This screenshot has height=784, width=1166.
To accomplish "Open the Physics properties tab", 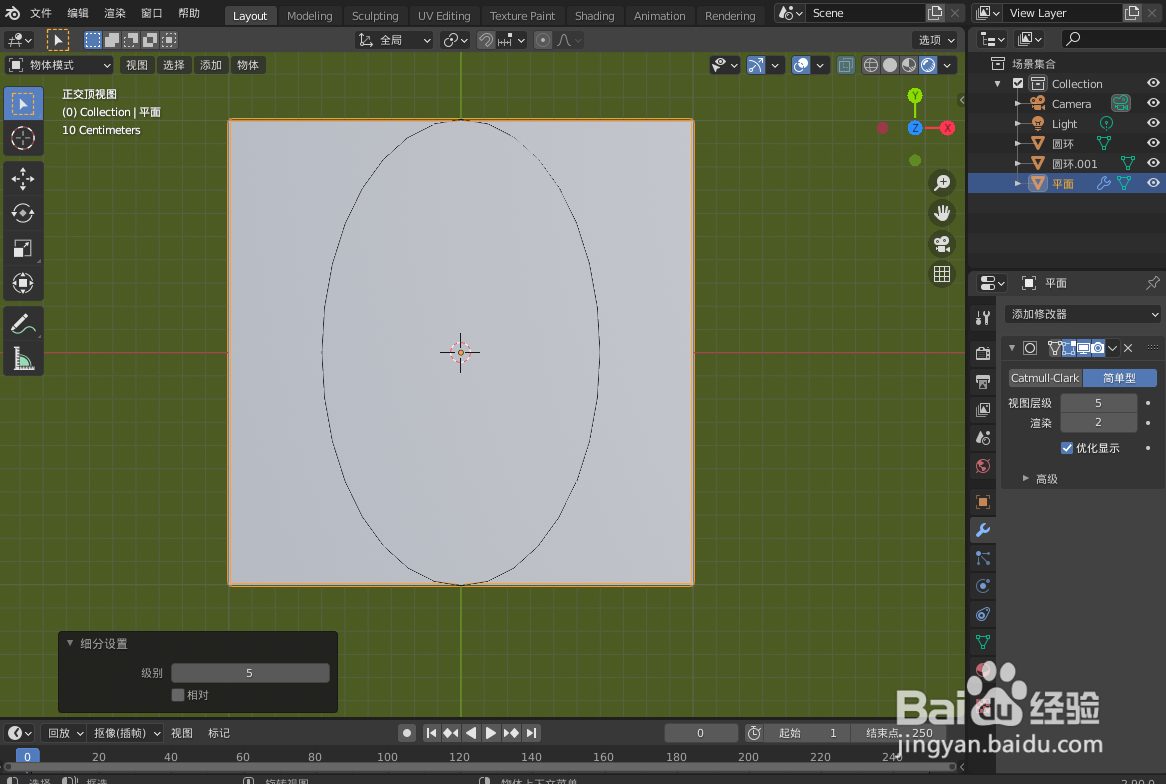I will tap(983, 588).
